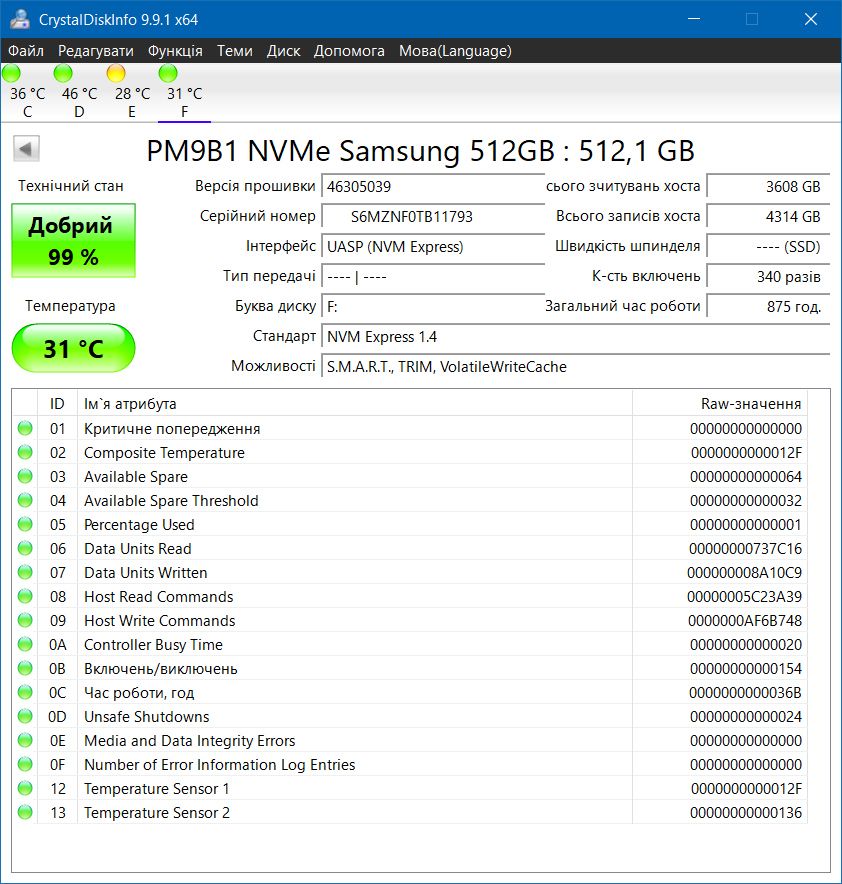842x884 pixels.
Task: Click the drive letter field F:
Action: [433, 307]
